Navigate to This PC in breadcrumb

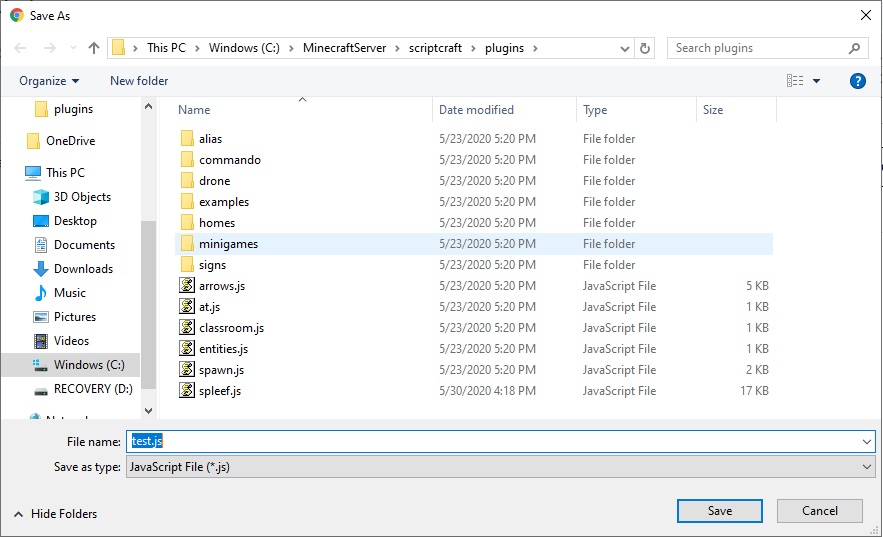coord(166,48)
